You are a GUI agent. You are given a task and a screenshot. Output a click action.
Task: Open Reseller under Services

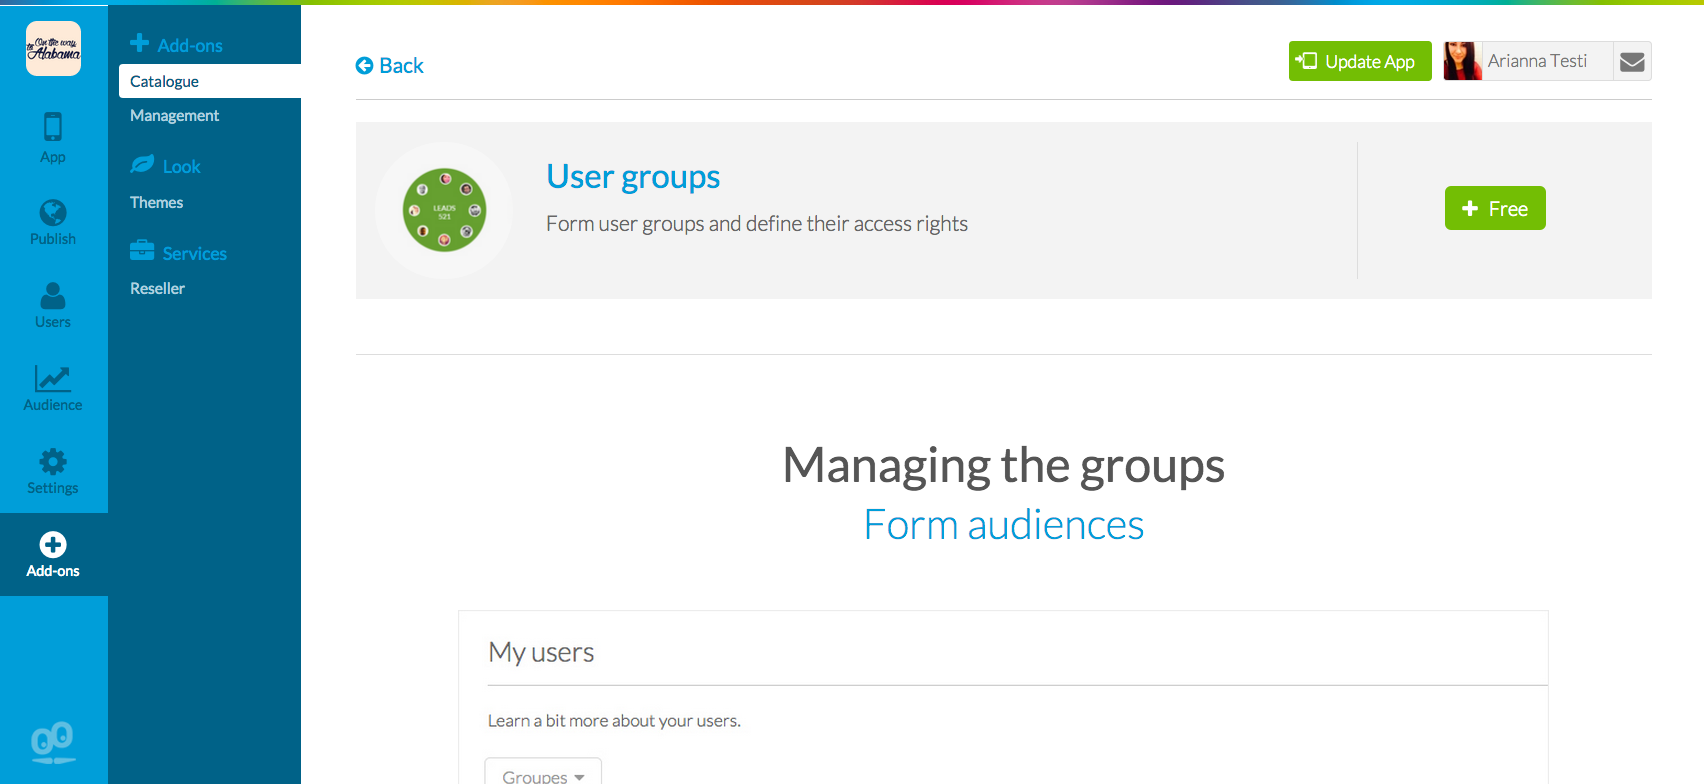click(158, 289)
